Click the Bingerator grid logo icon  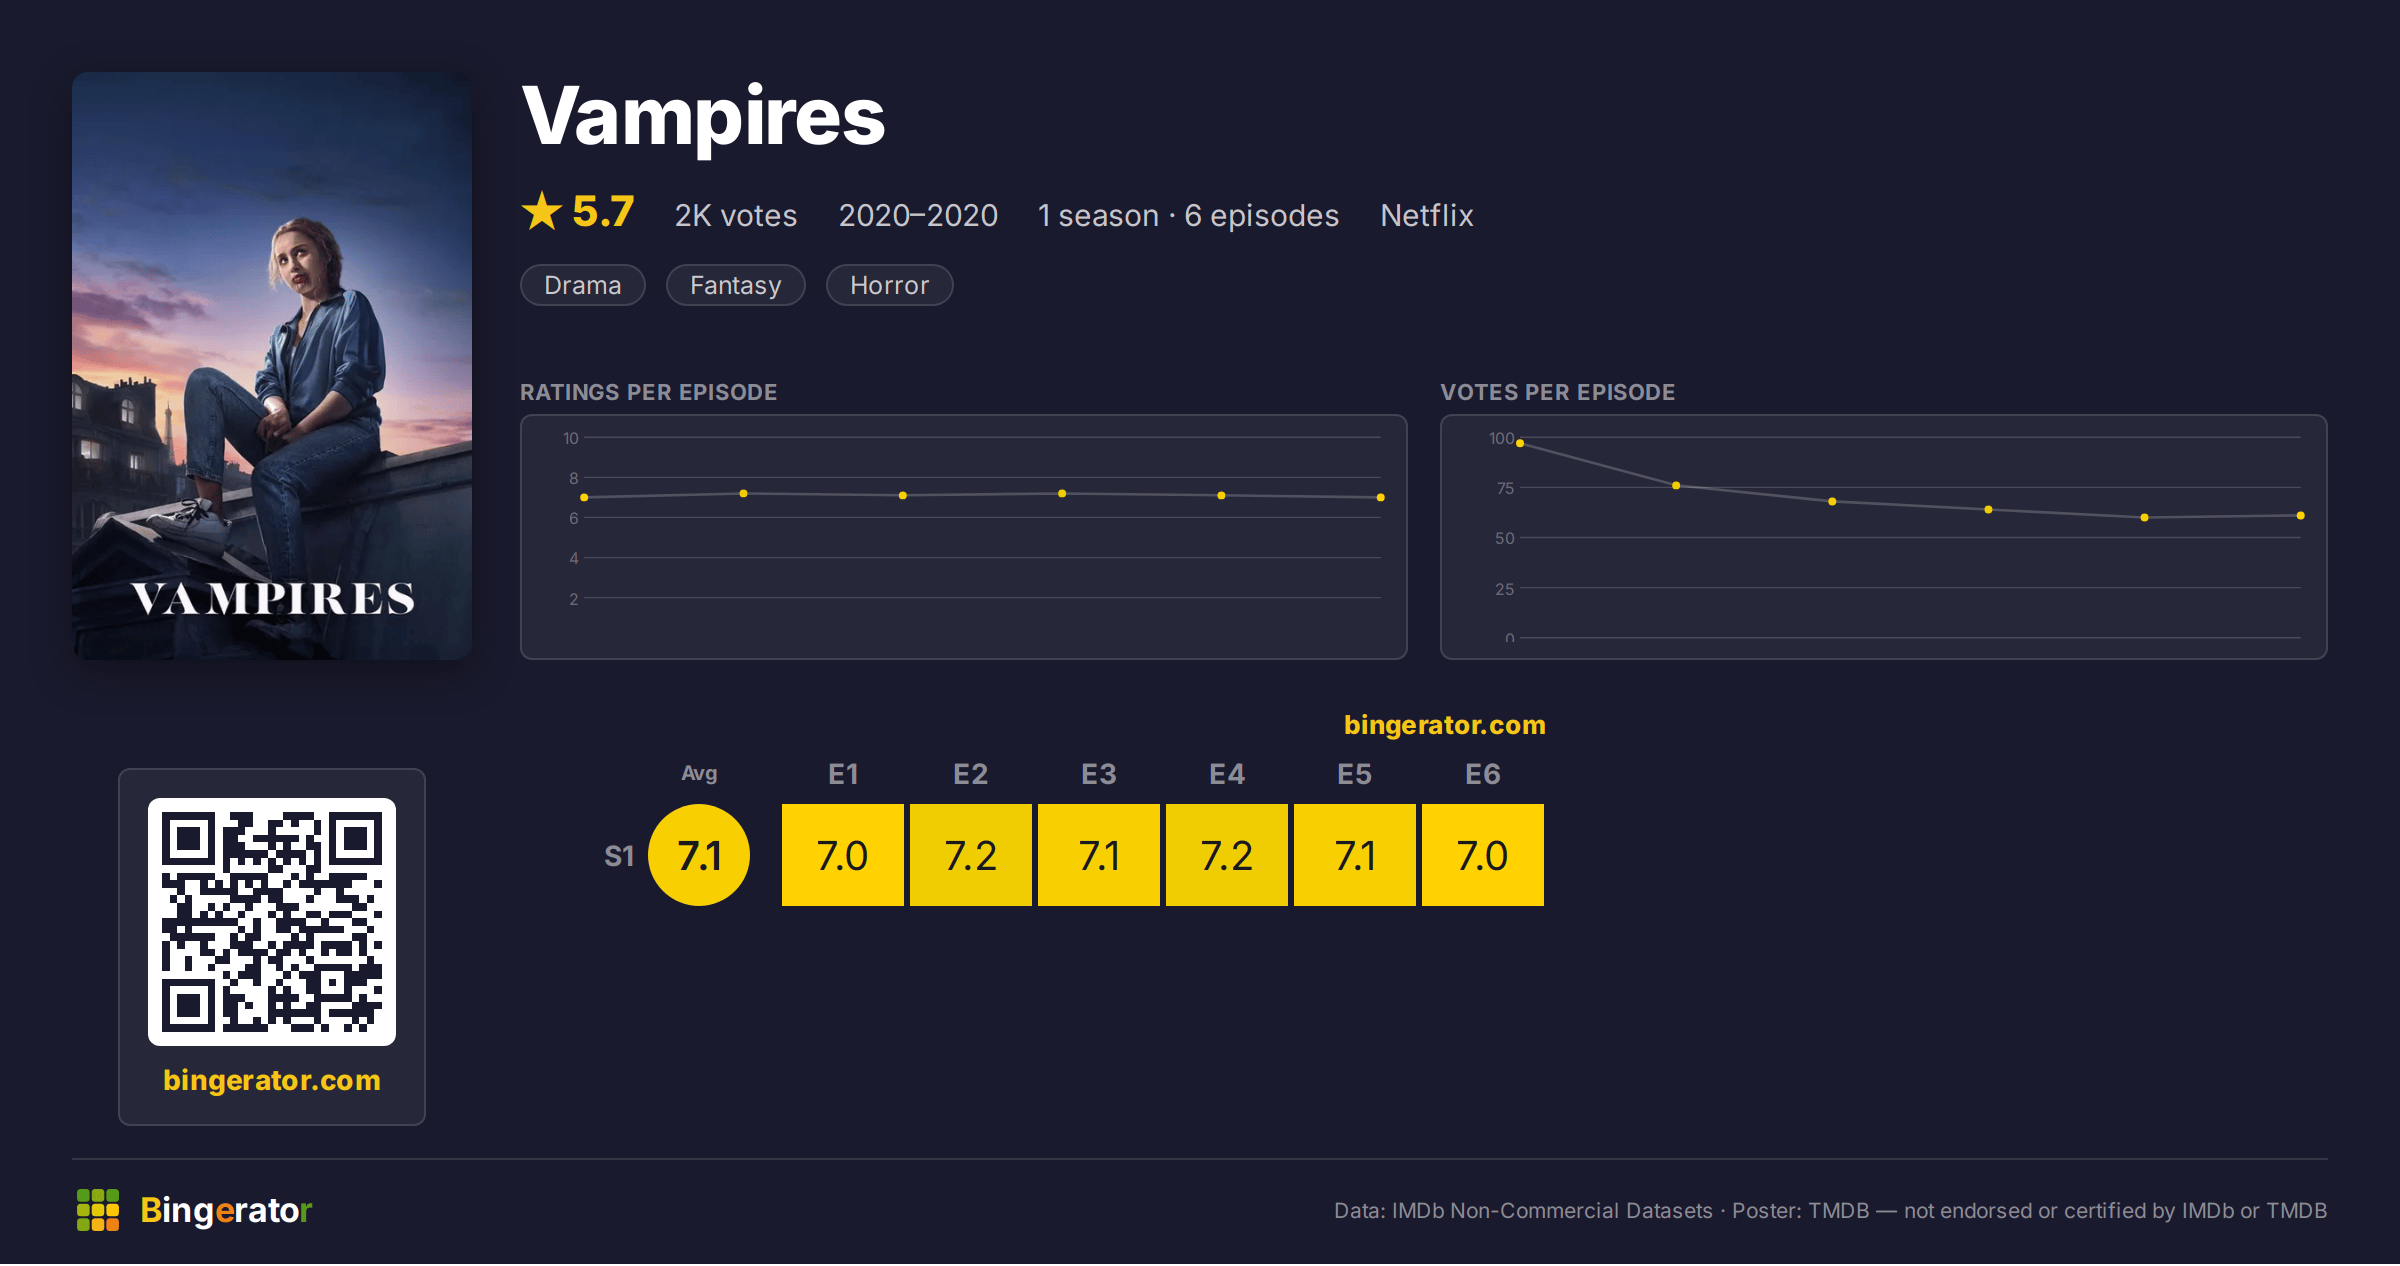[x=98, y=1210]
